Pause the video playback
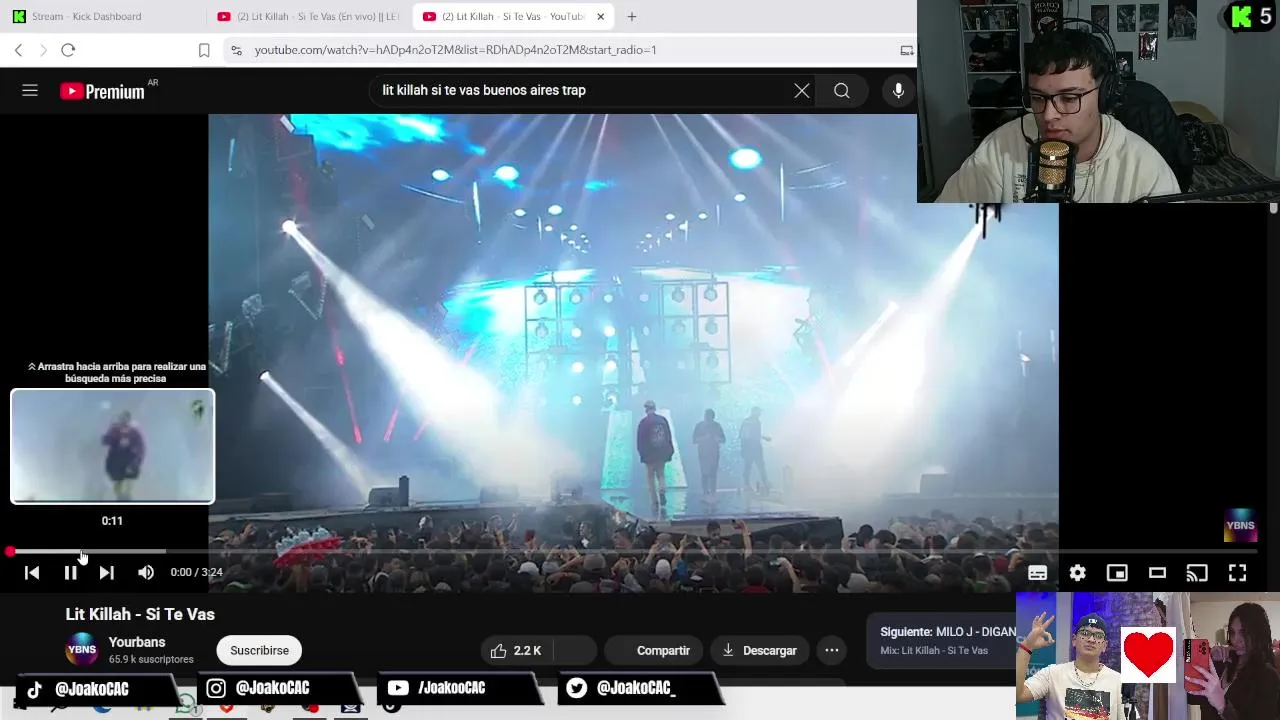This screenshot has height=720, width=1280. 70,572
